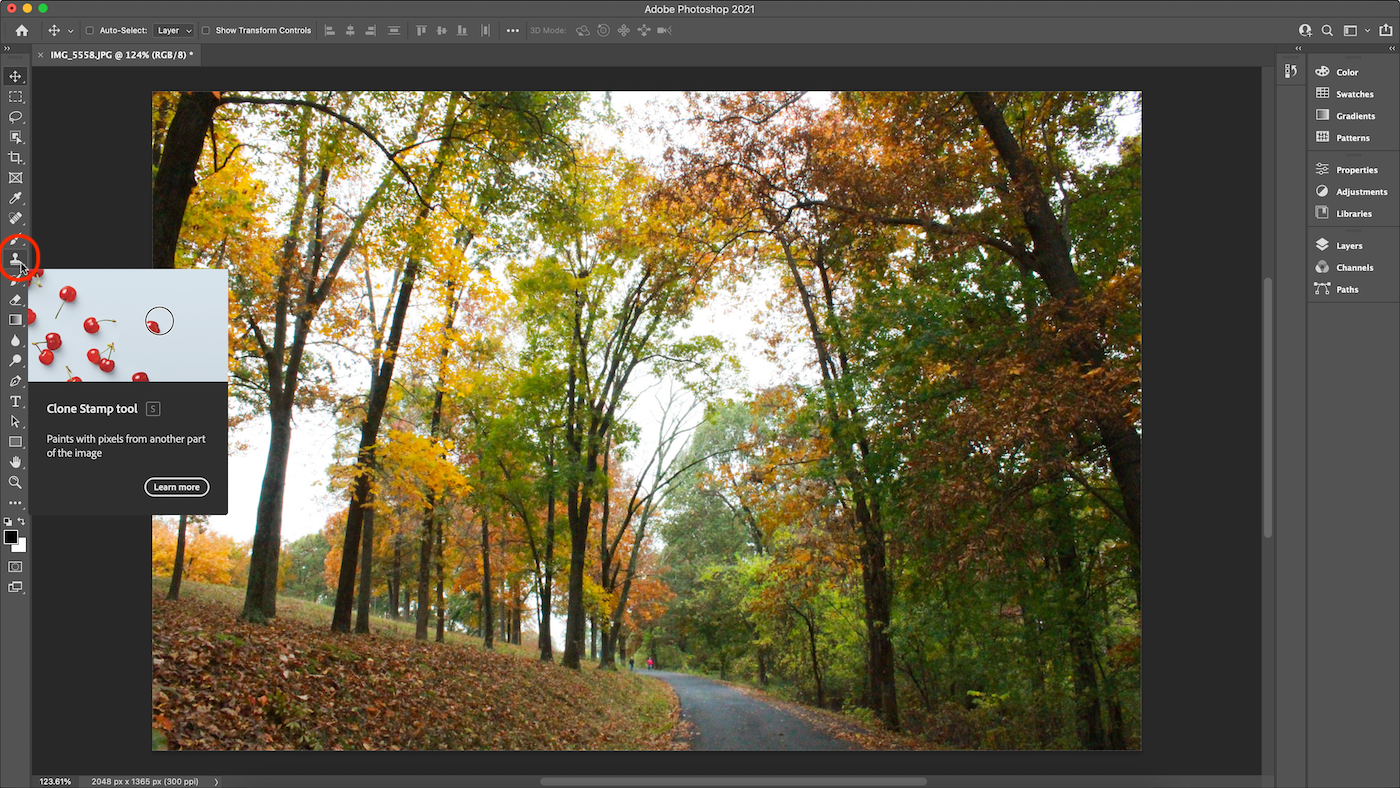
Task: Enable Show Transform Controls checkbox
Action: tap(206, 31)
